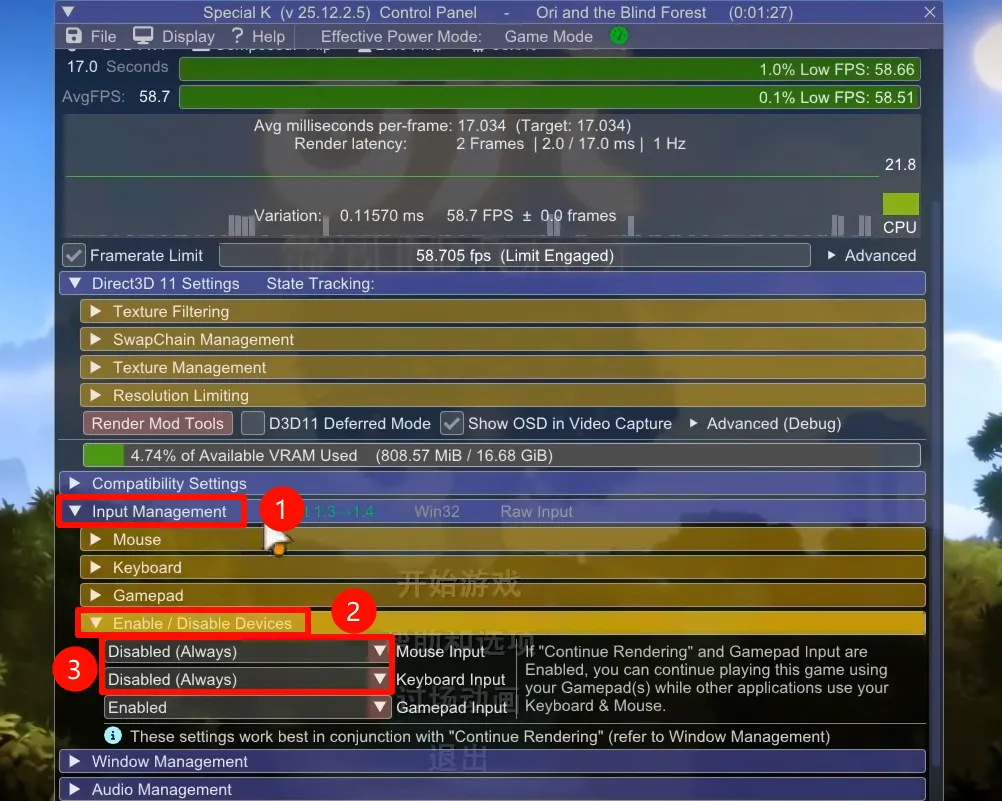Screen dimensions: 1002x801
Task: Enable D3D11 Deferred Mode checkbox
Action: 253,423
